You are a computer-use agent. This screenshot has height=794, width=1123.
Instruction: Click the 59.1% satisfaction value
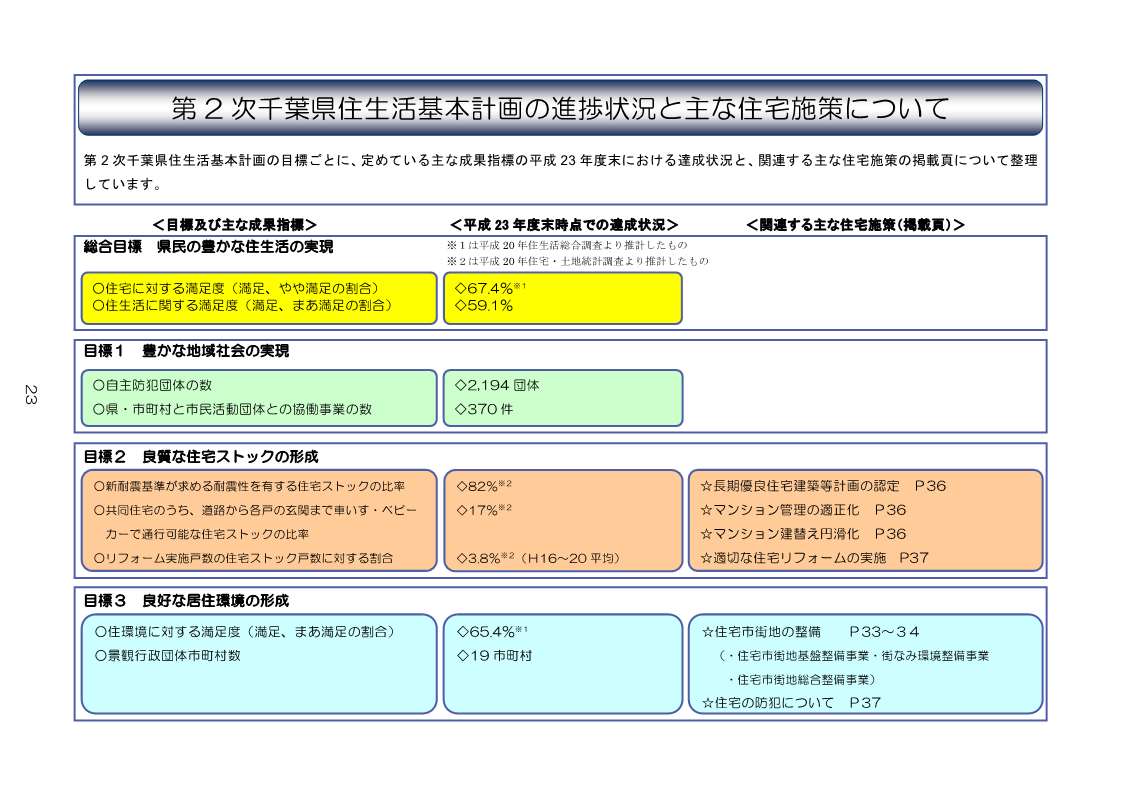point(484,306)
